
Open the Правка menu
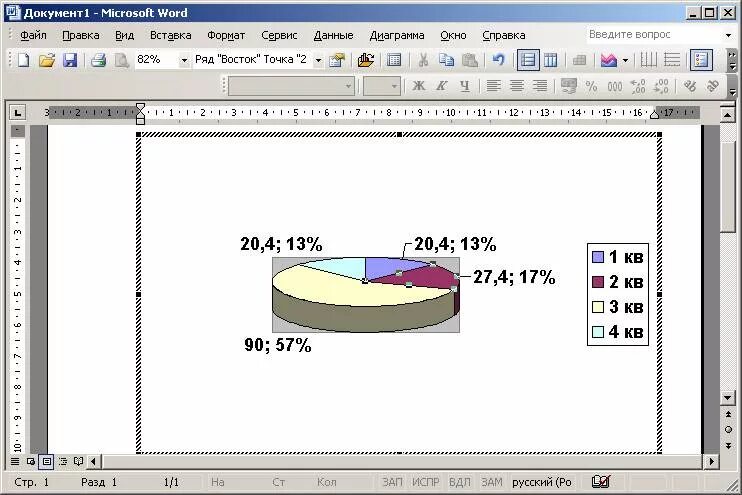click(x=81, y=35)
